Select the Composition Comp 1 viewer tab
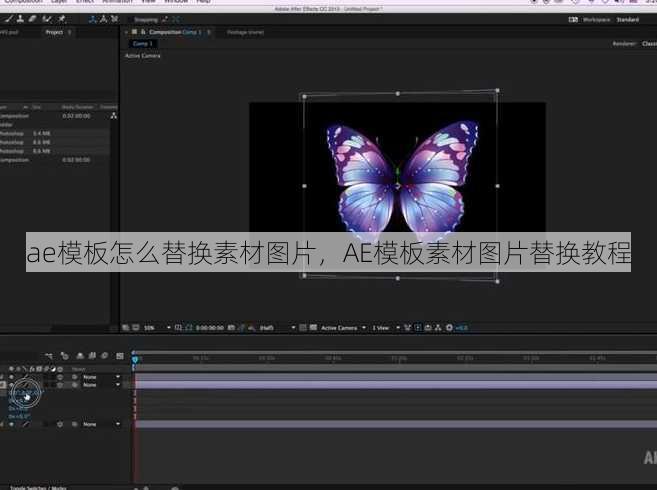Screen dimensions: 657x490 [175, 32]
